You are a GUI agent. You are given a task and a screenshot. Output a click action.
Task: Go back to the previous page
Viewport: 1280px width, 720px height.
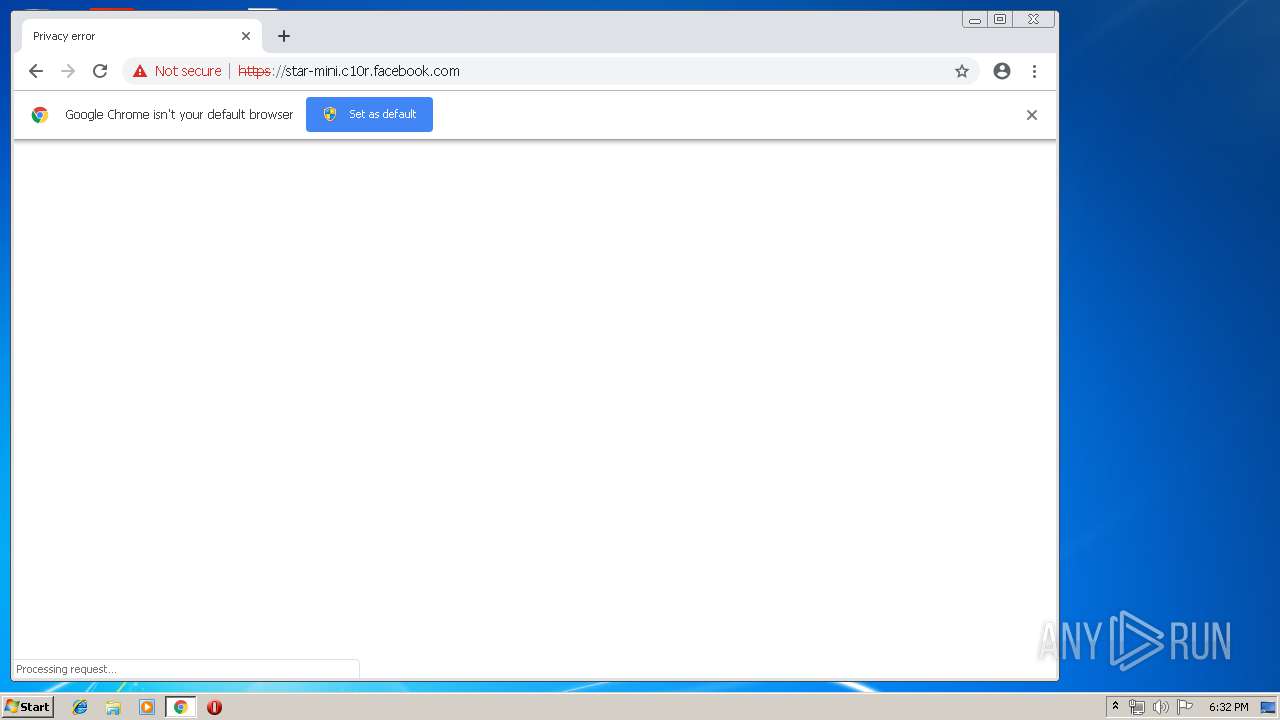point(36,71)
